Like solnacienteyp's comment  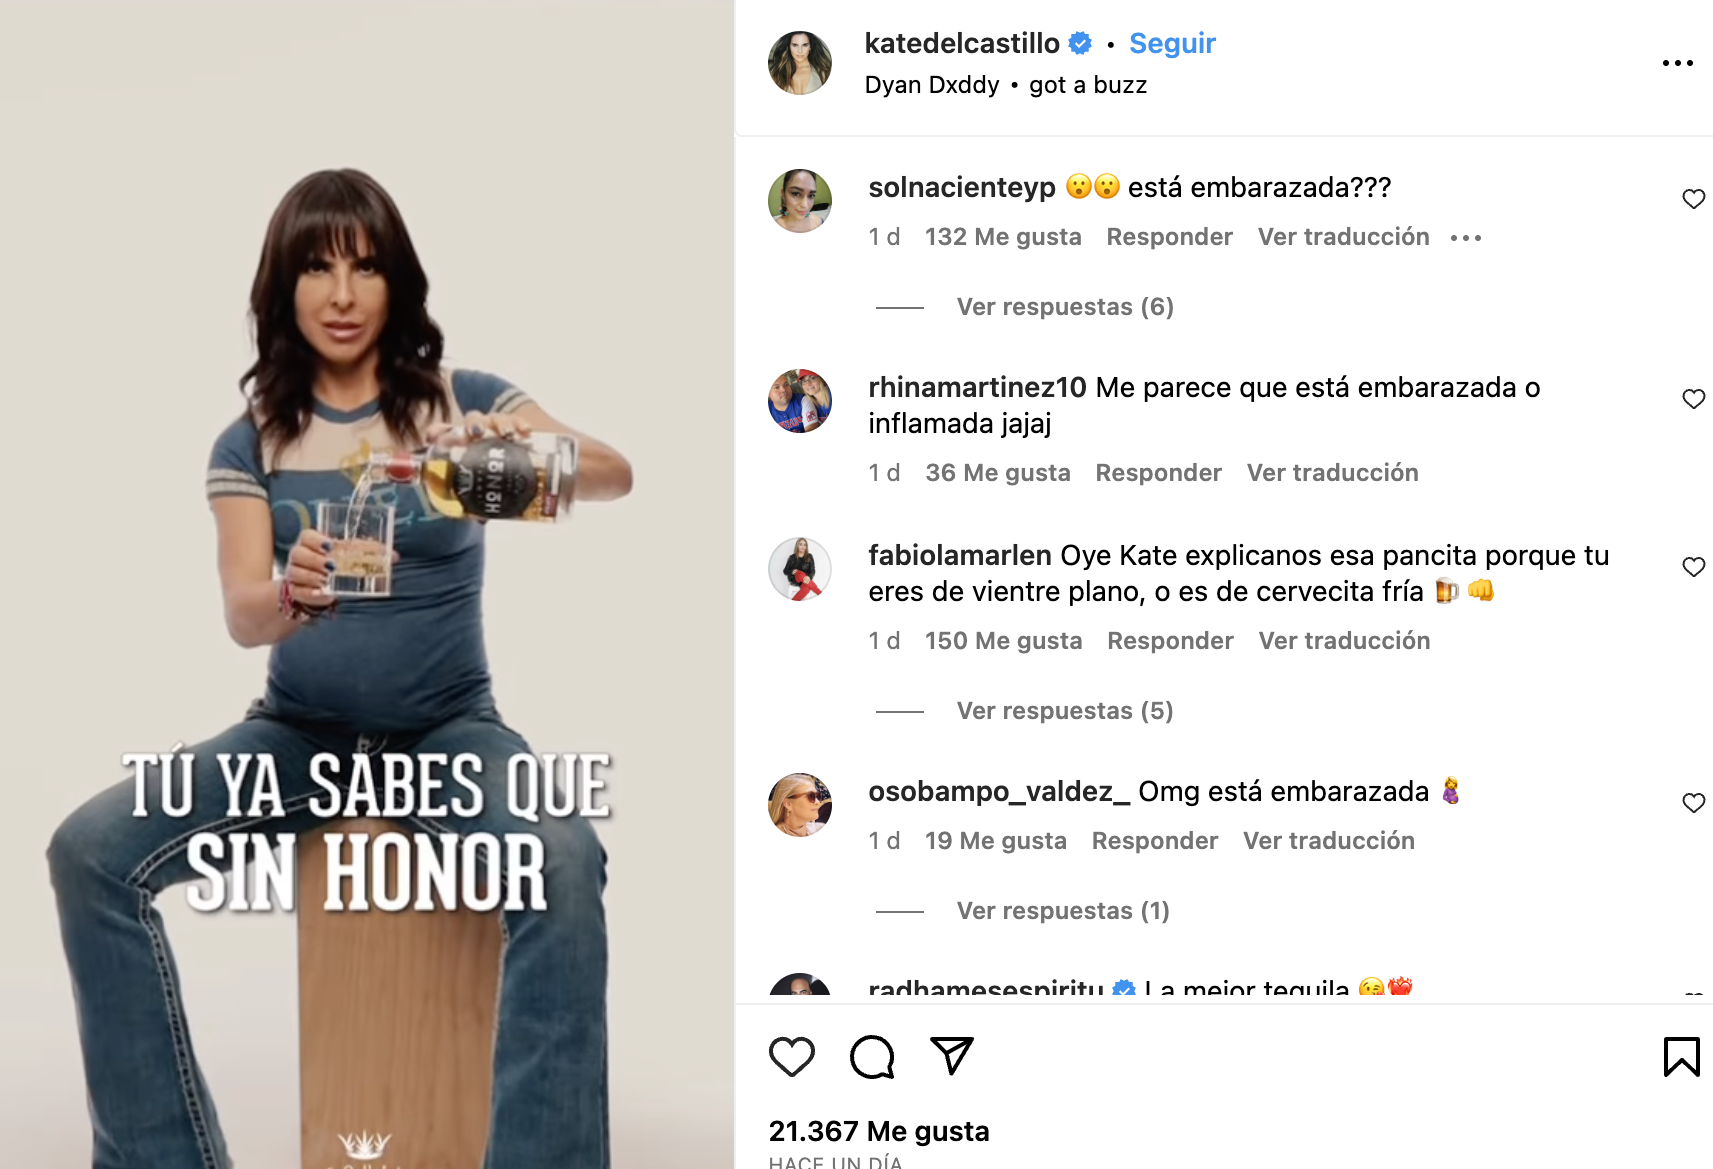tap(1693, 199)
